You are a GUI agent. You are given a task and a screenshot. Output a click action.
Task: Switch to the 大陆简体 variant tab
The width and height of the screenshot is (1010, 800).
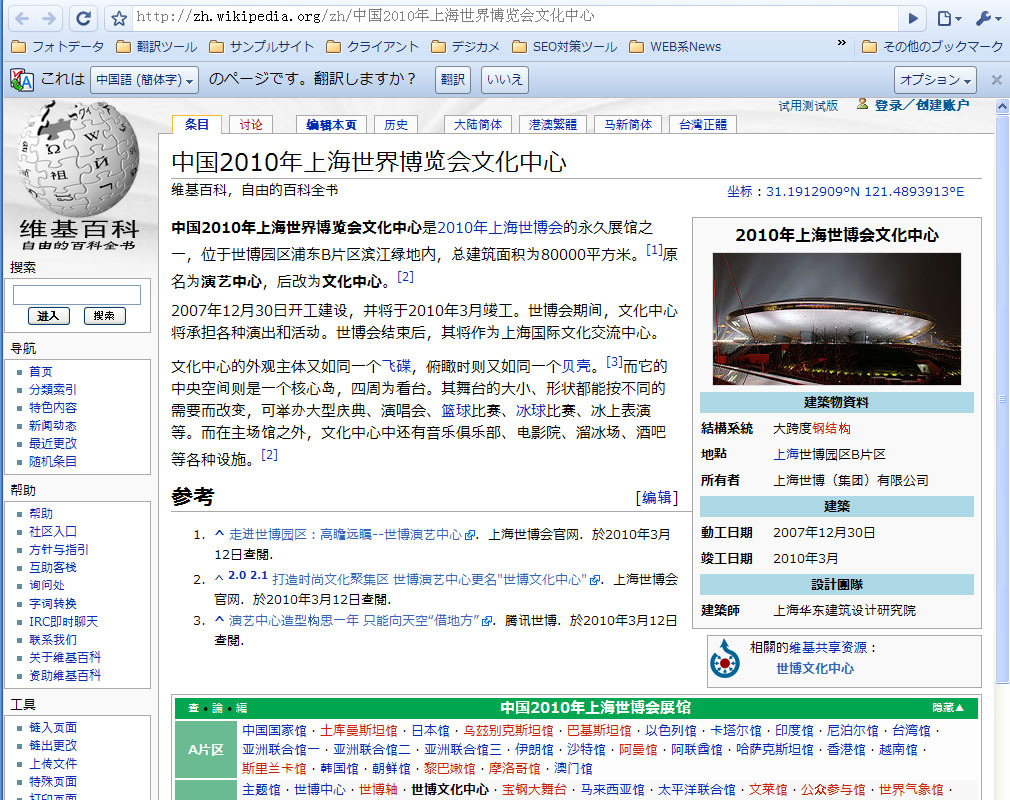click(477, 124)
